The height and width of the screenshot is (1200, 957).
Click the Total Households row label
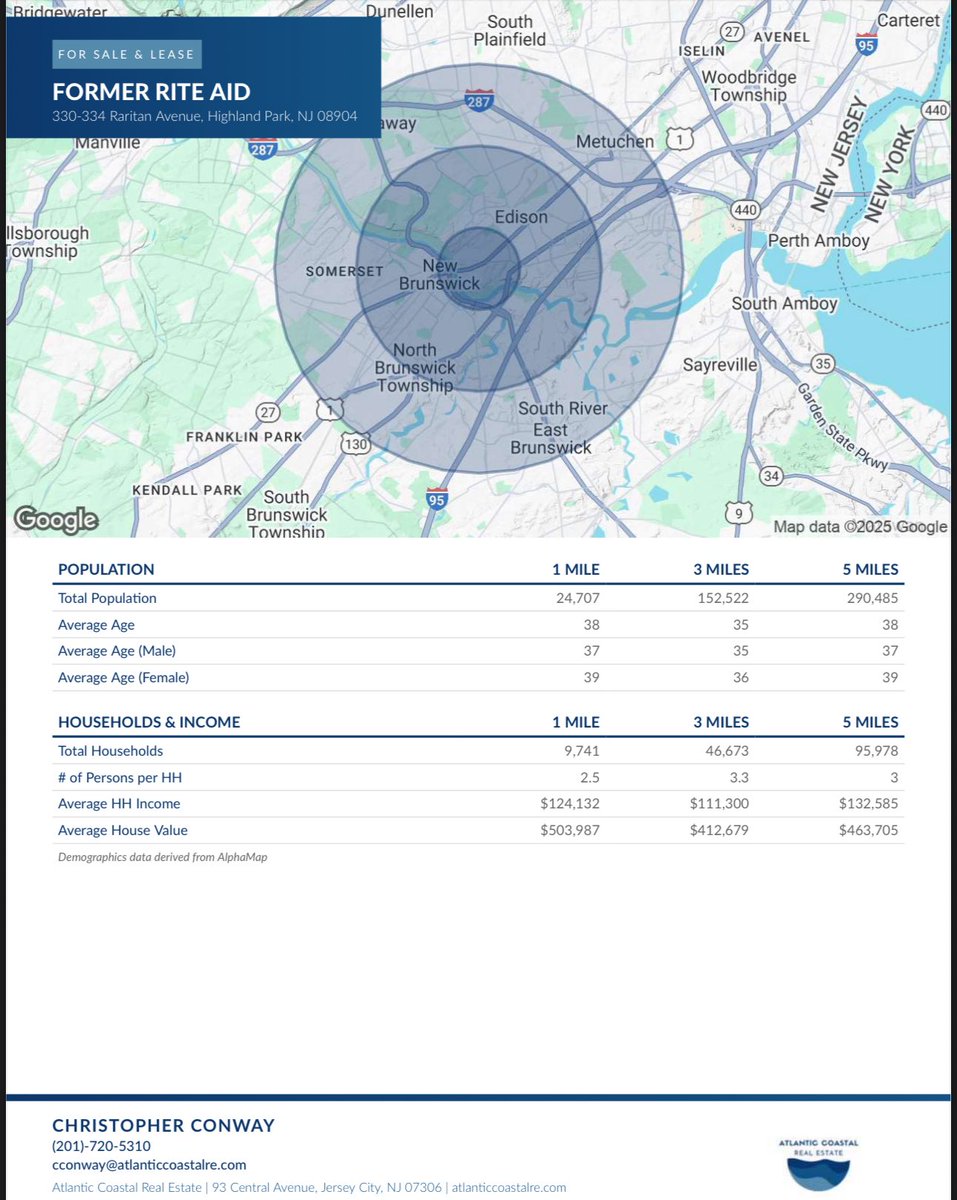tap(110, 751)
